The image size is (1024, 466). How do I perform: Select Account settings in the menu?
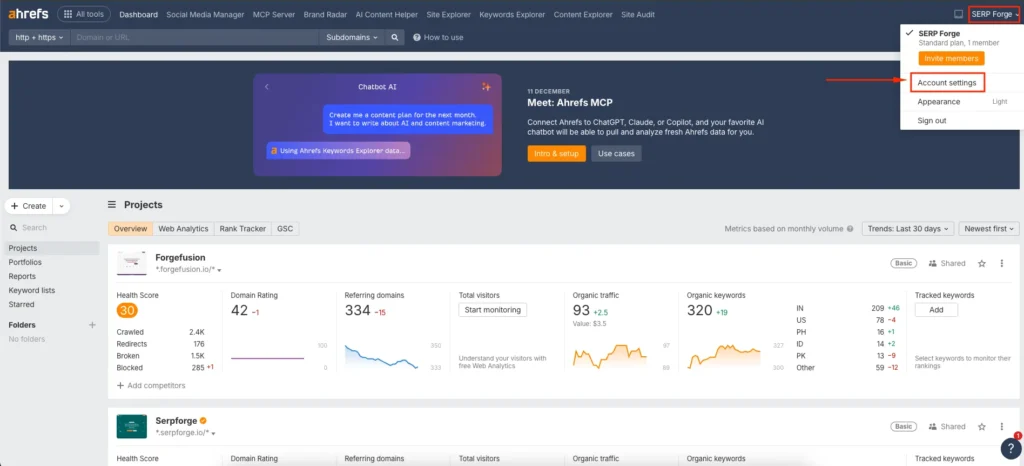click(946, 82)
